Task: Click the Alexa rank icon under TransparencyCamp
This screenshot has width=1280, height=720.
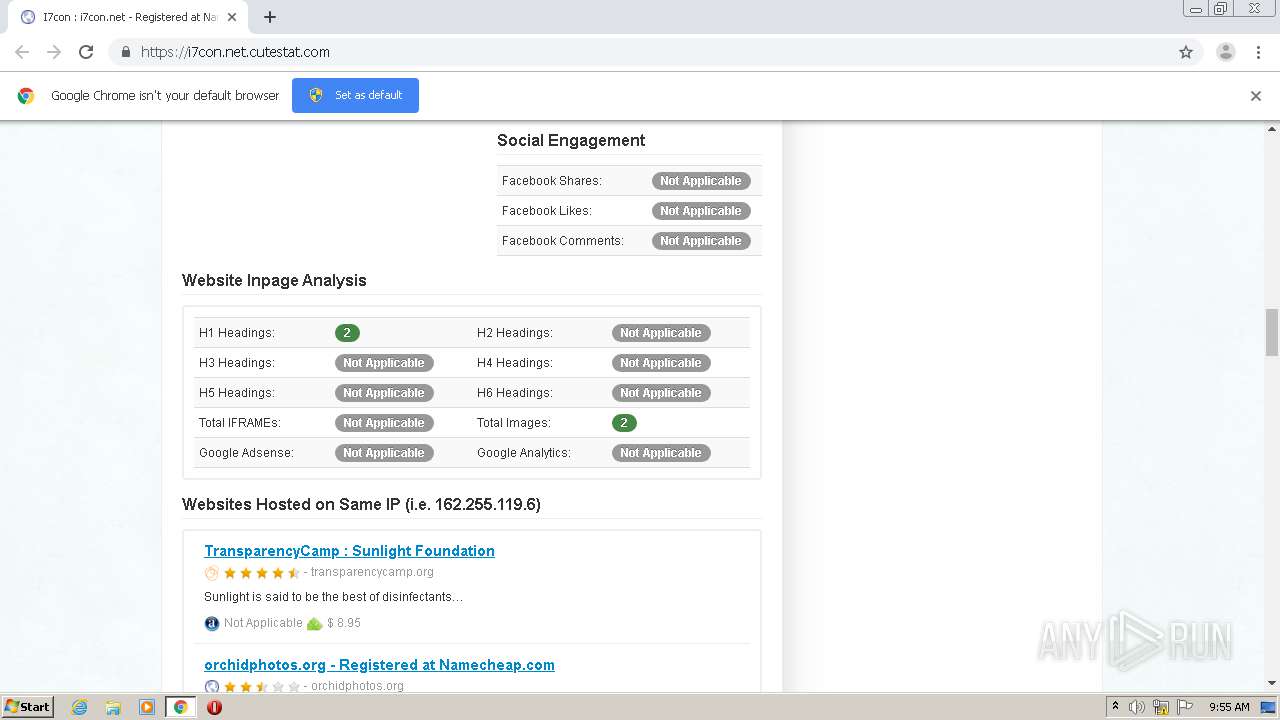Action: tap(211, 623)
